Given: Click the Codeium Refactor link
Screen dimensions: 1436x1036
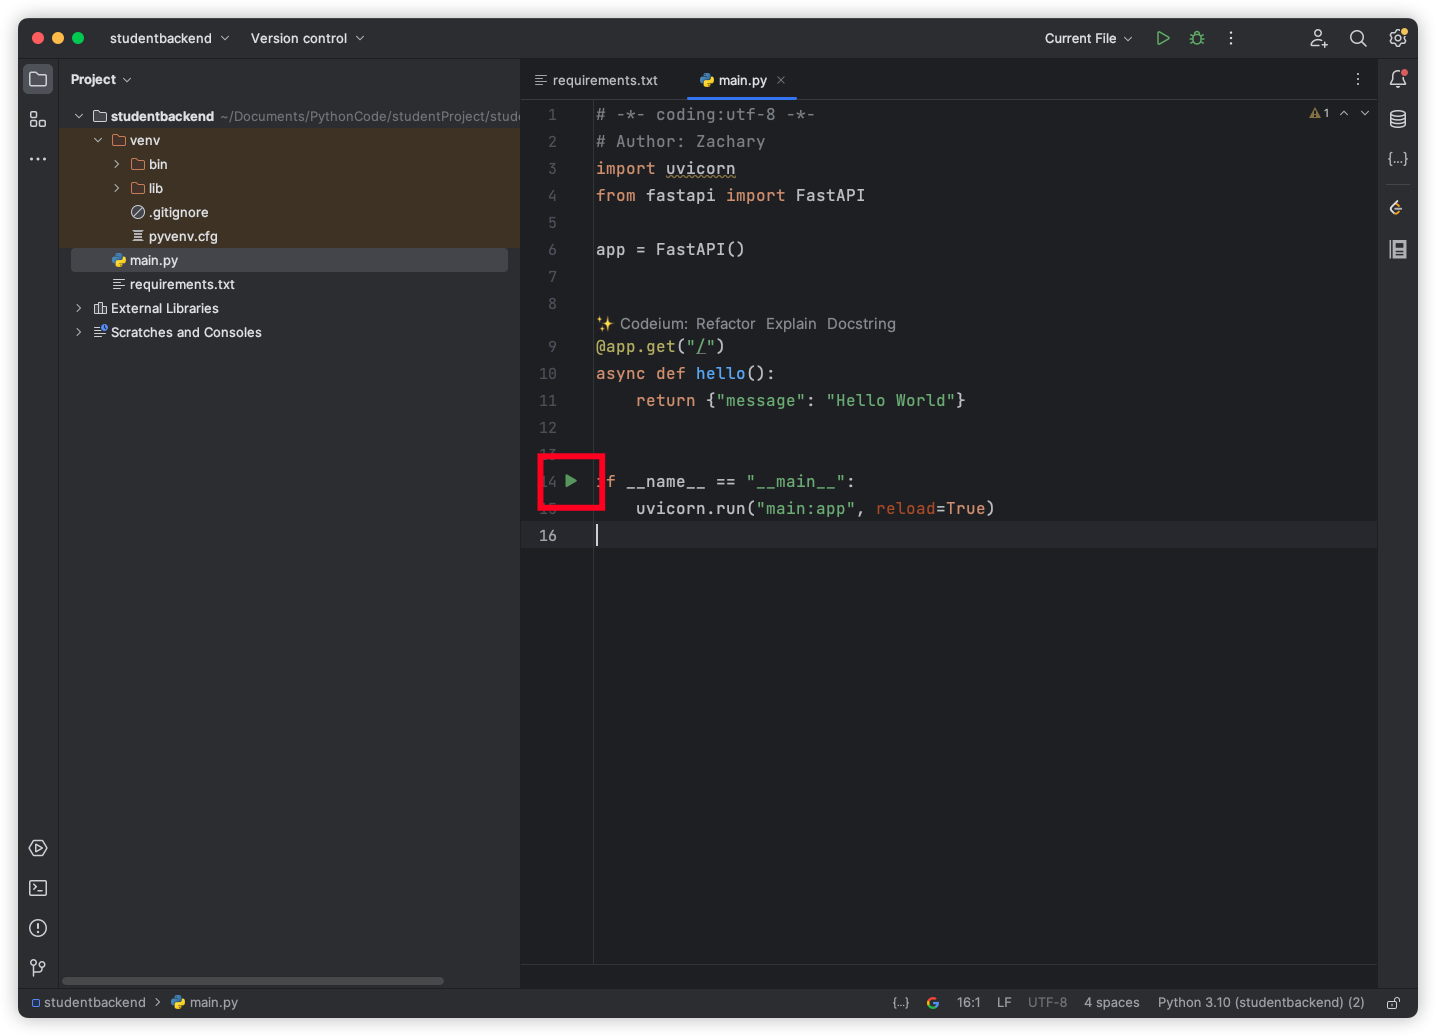Looking at the screenshot, I should tap(725, 324).
